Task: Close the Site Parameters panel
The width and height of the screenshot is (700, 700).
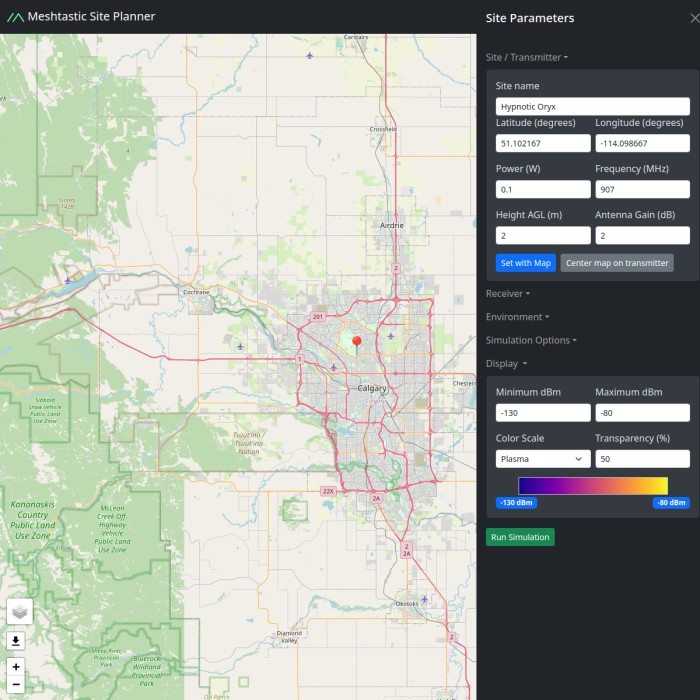Action: 694,18
